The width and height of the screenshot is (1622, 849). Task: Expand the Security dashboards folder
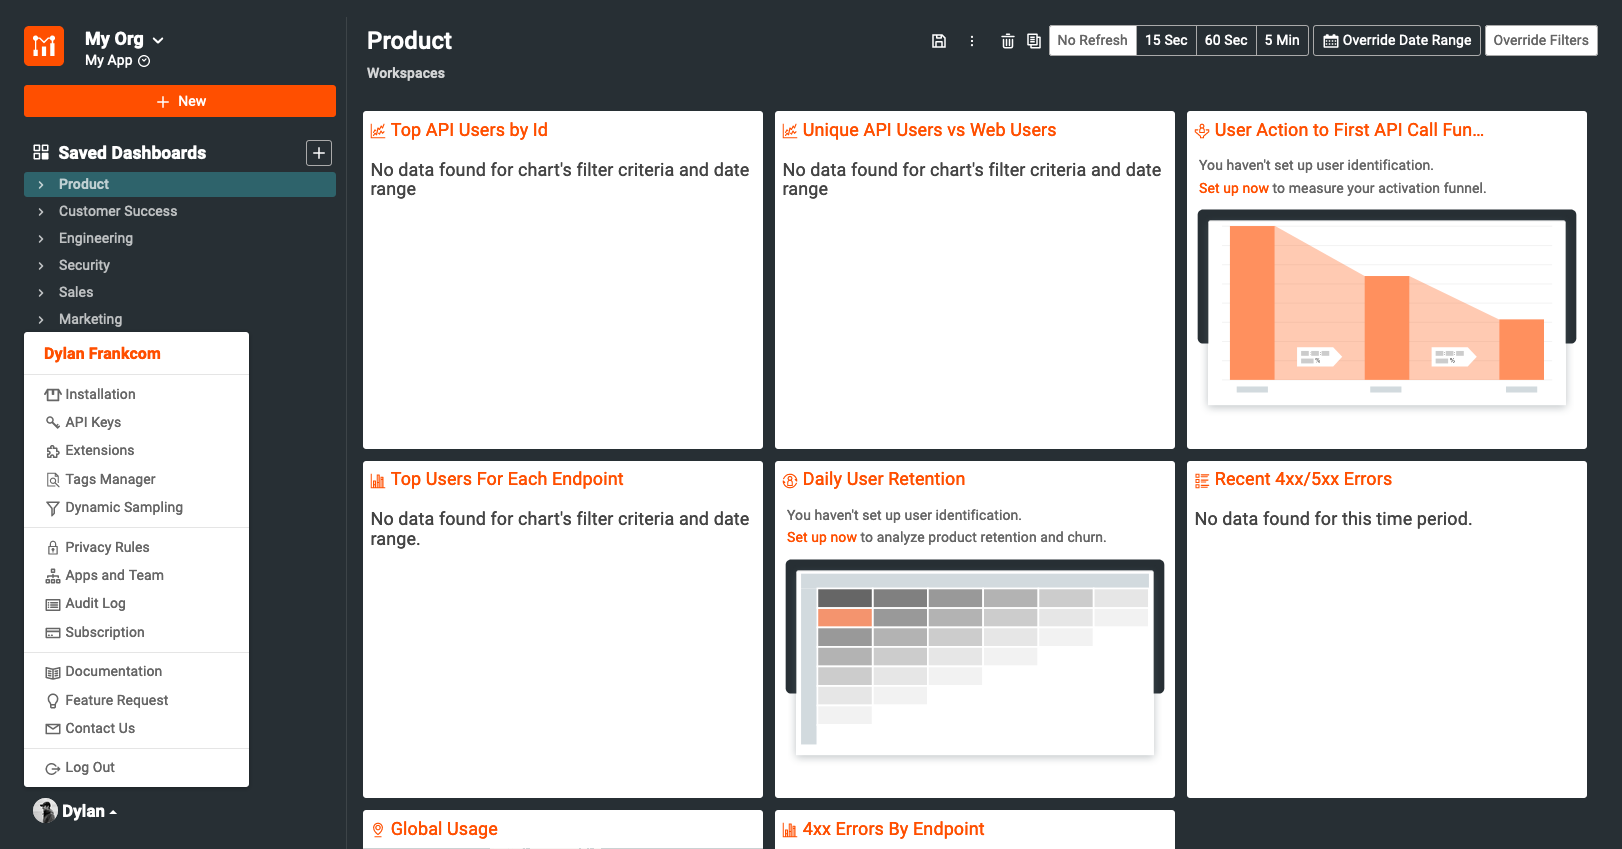41,266
